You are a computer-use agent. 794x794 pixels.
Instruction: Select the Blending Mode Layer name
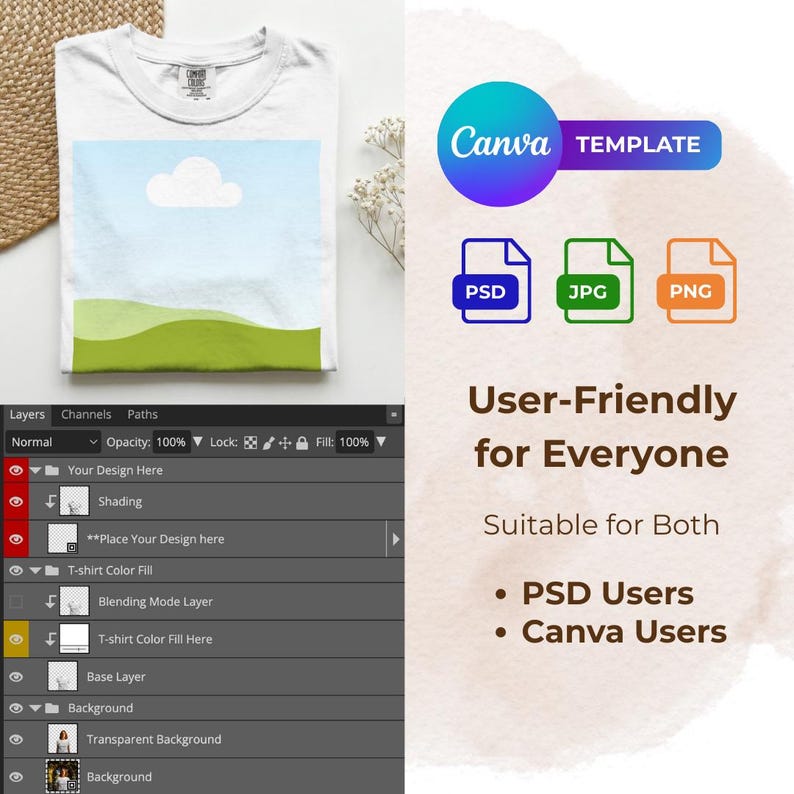point(155,602)
